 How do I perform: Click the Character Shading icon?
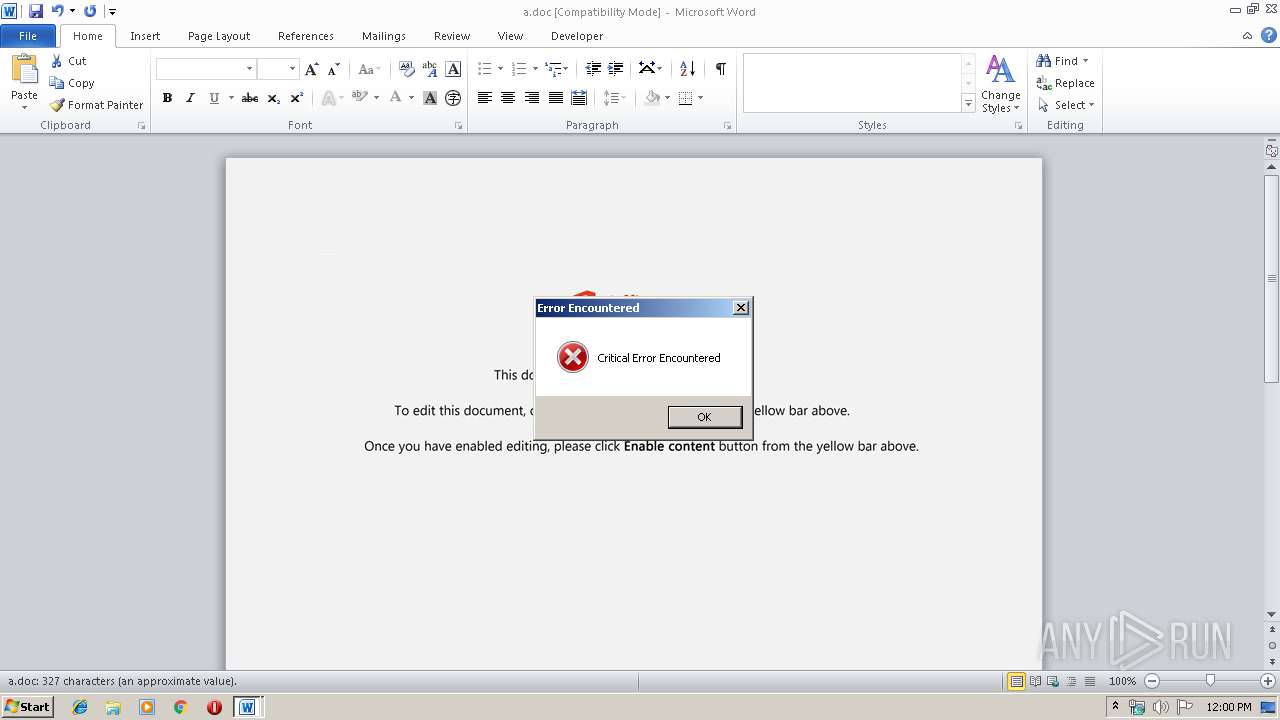(430, 98)
